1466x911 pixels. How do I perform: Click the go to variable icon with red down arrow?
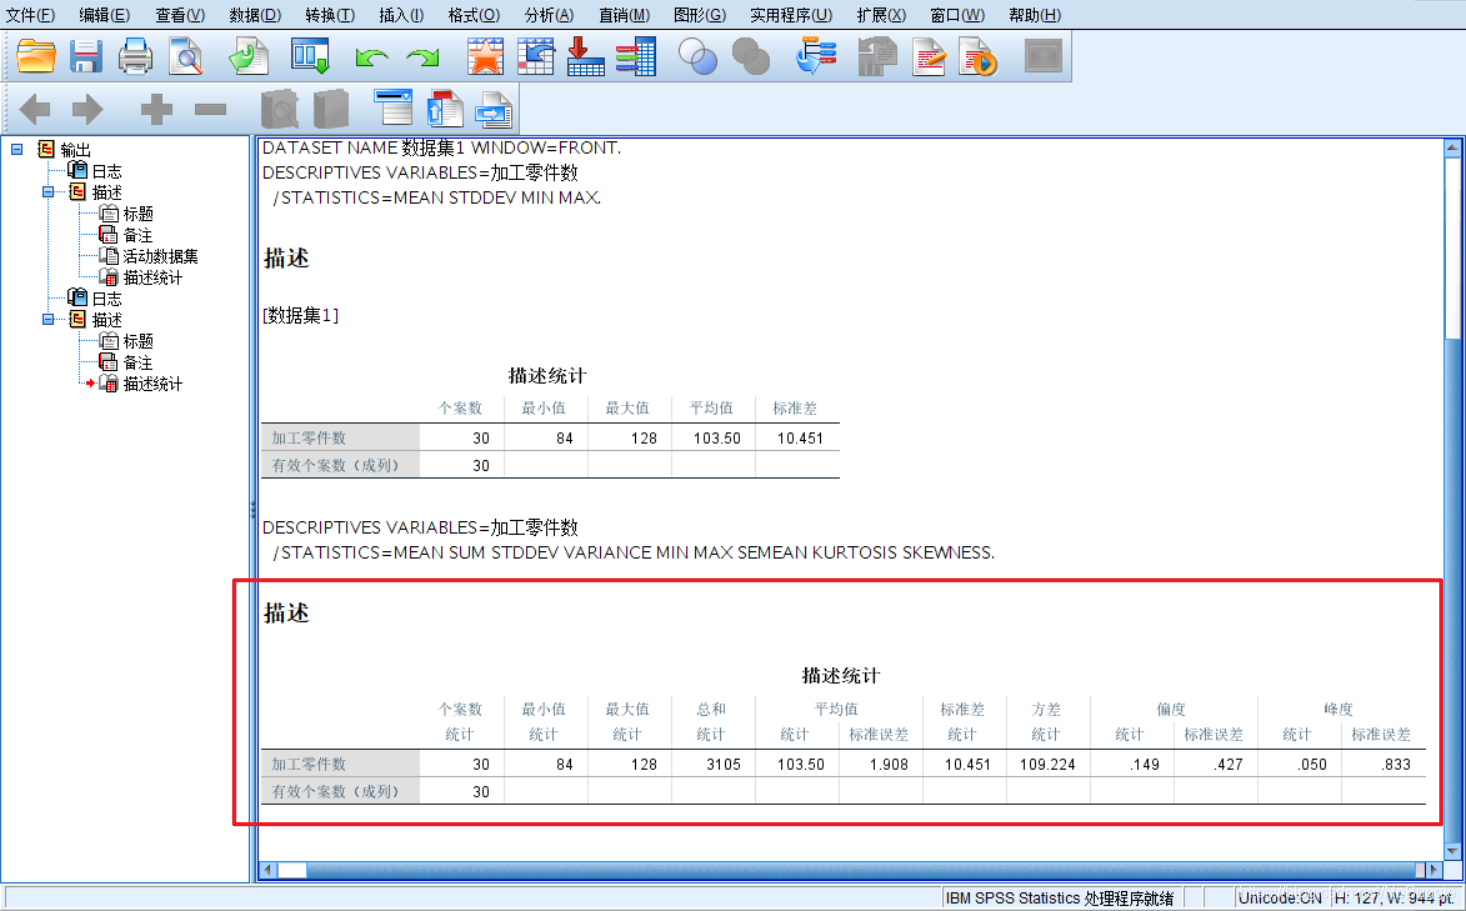point(585,57)
